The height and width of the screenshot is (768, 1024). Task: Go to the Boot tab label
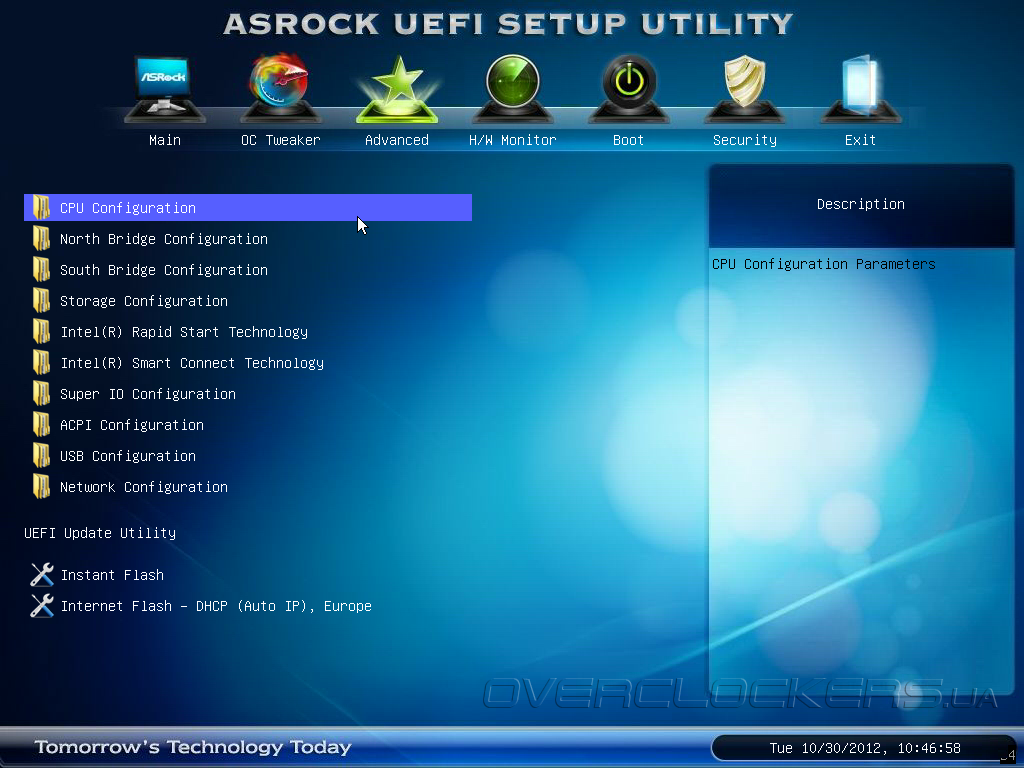[x=628, y=140]
